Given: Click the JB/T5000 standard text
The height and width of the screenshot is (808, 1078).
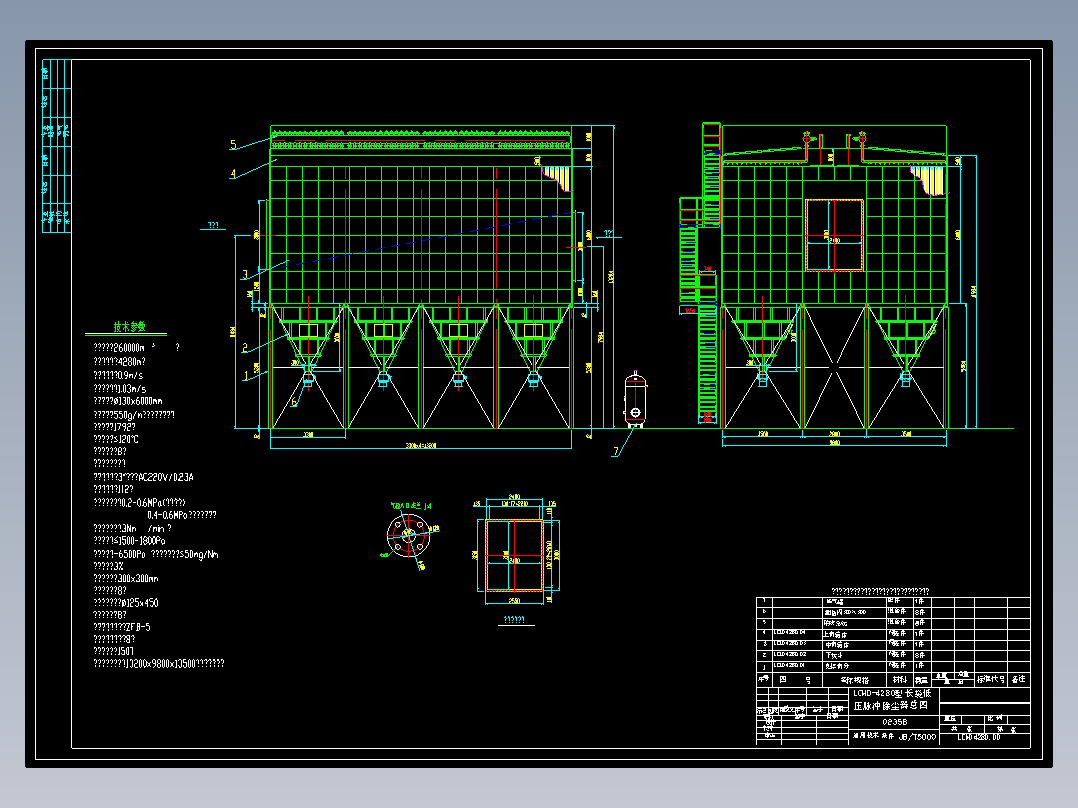Looking at the screenshot, I should click(x=916, y=736).
